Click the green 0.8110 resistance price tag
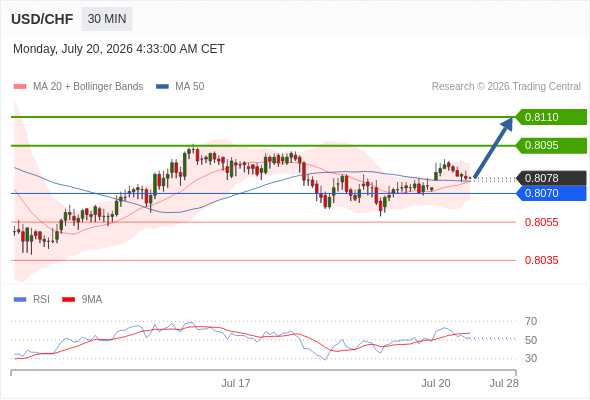 pyautogui.click(x=551, y=117)
